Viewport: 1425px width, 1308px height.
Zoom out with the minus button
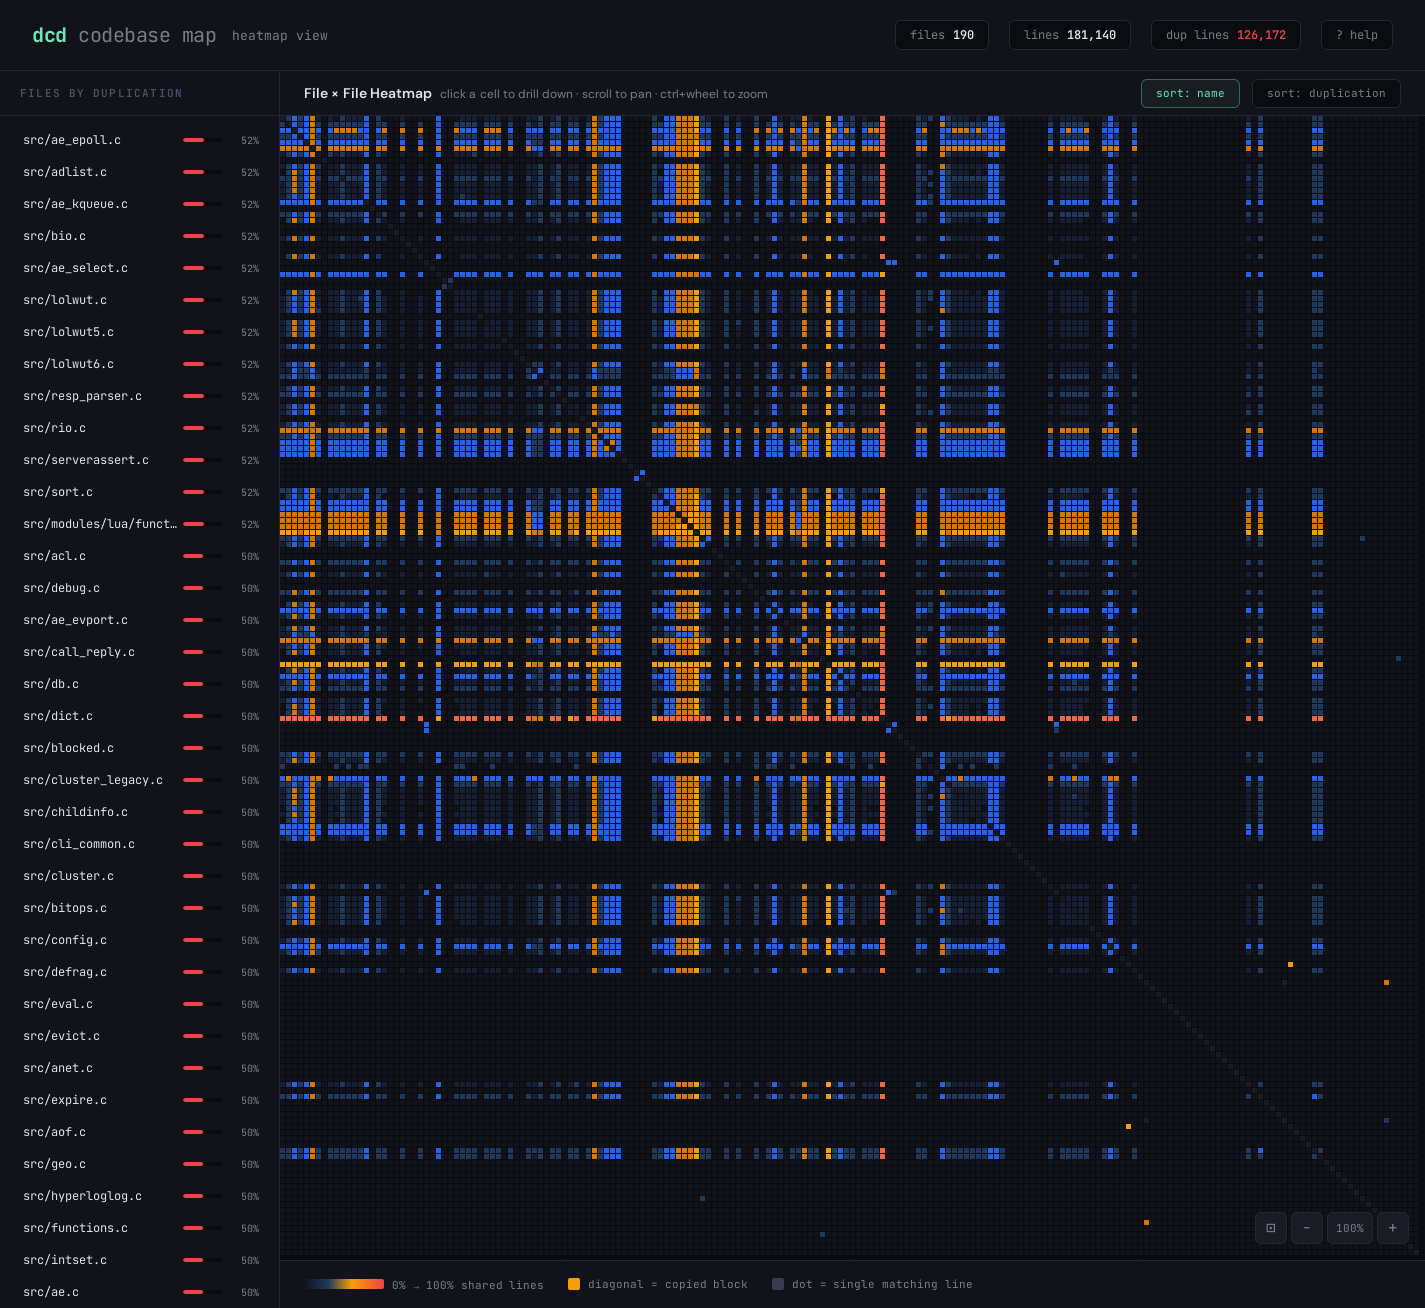1306,1228
